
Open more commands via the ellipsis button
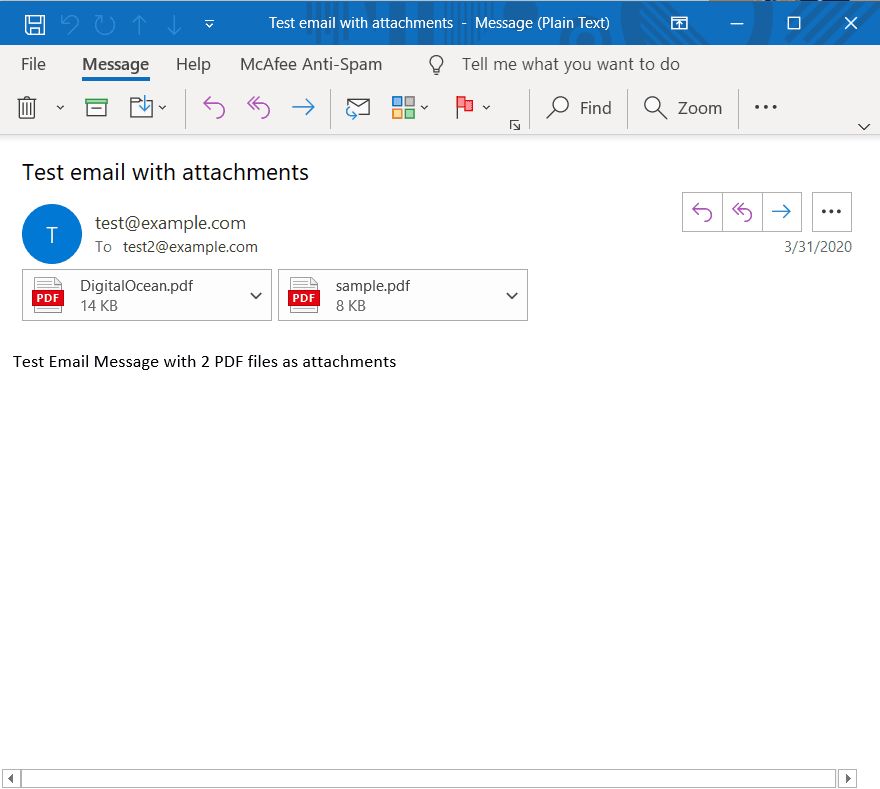[765, 107]
